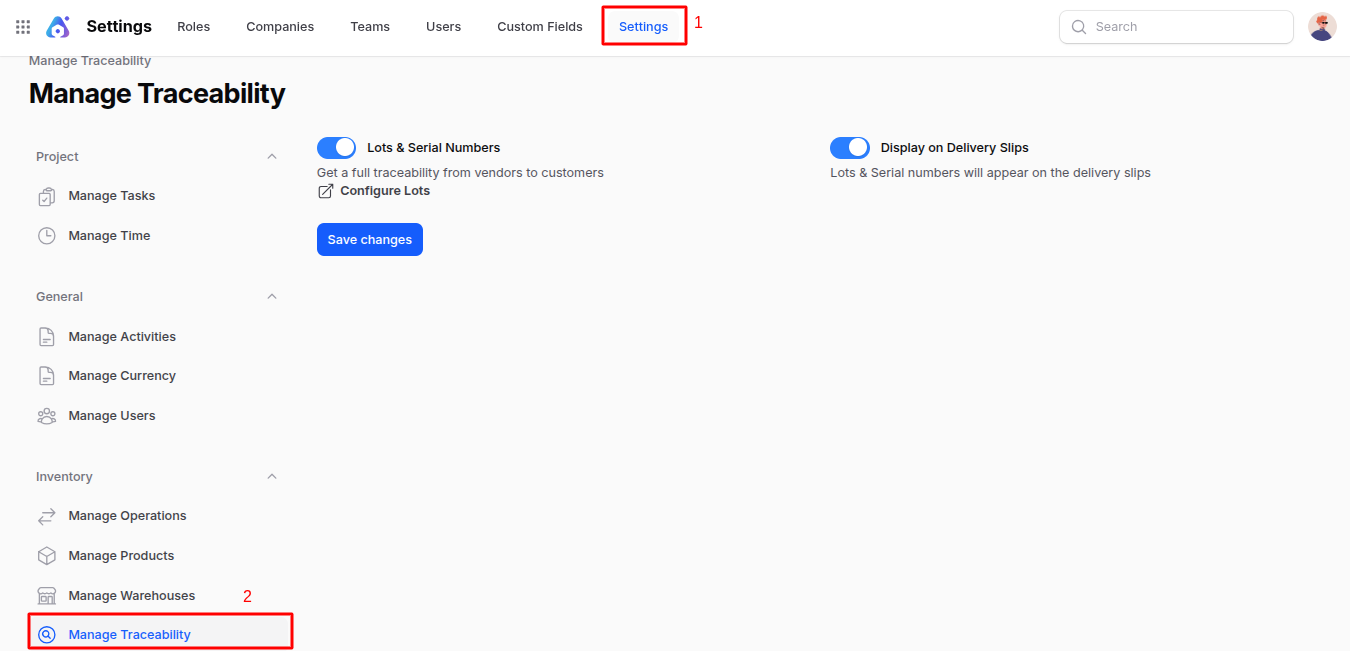The height and width of the screenshot is (651, 1350).
Task: Click the Manage Operations arrows icon
Action: point(46,516)
